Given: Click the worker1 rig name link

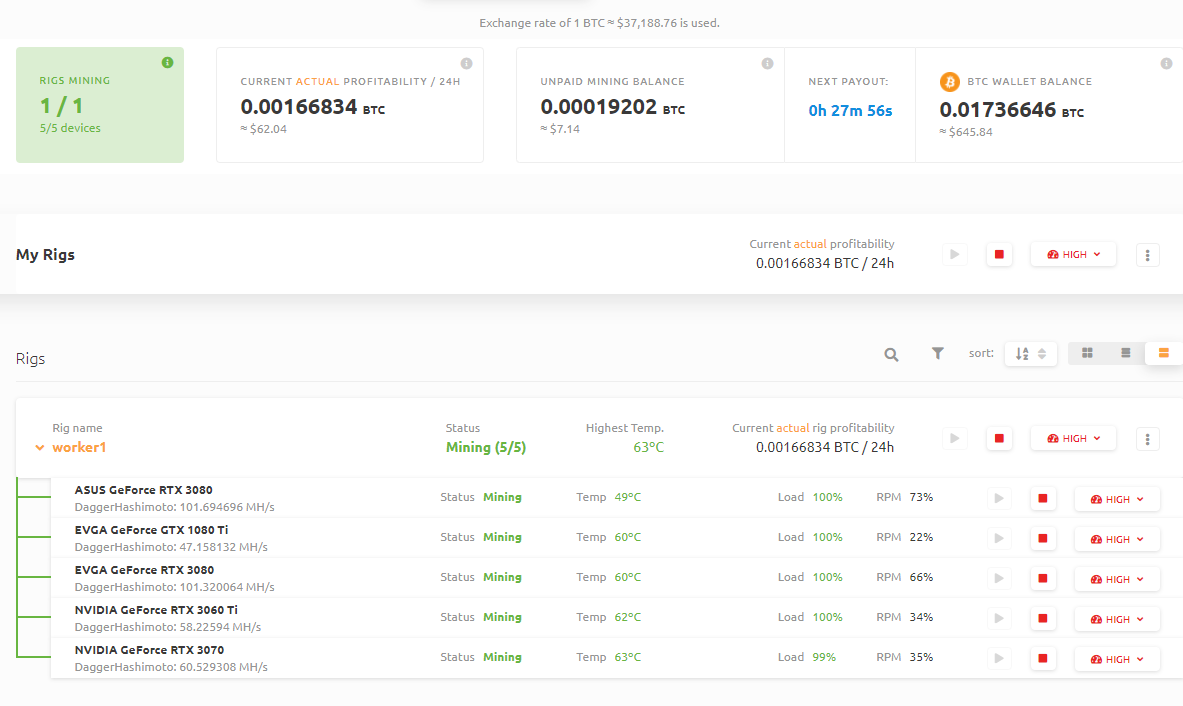Looking at the screenshot, I should pyautogui.click(x=79, y=447).
